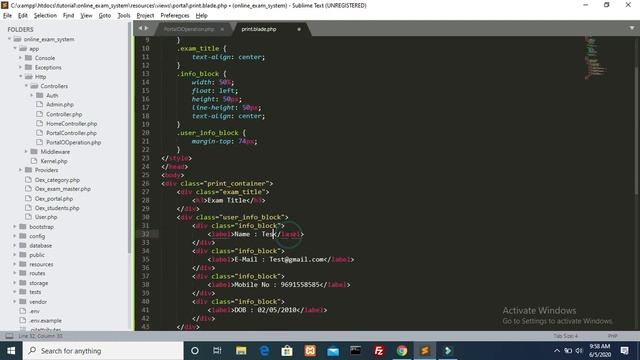Expand the Middleware folder

click(26, 152)
